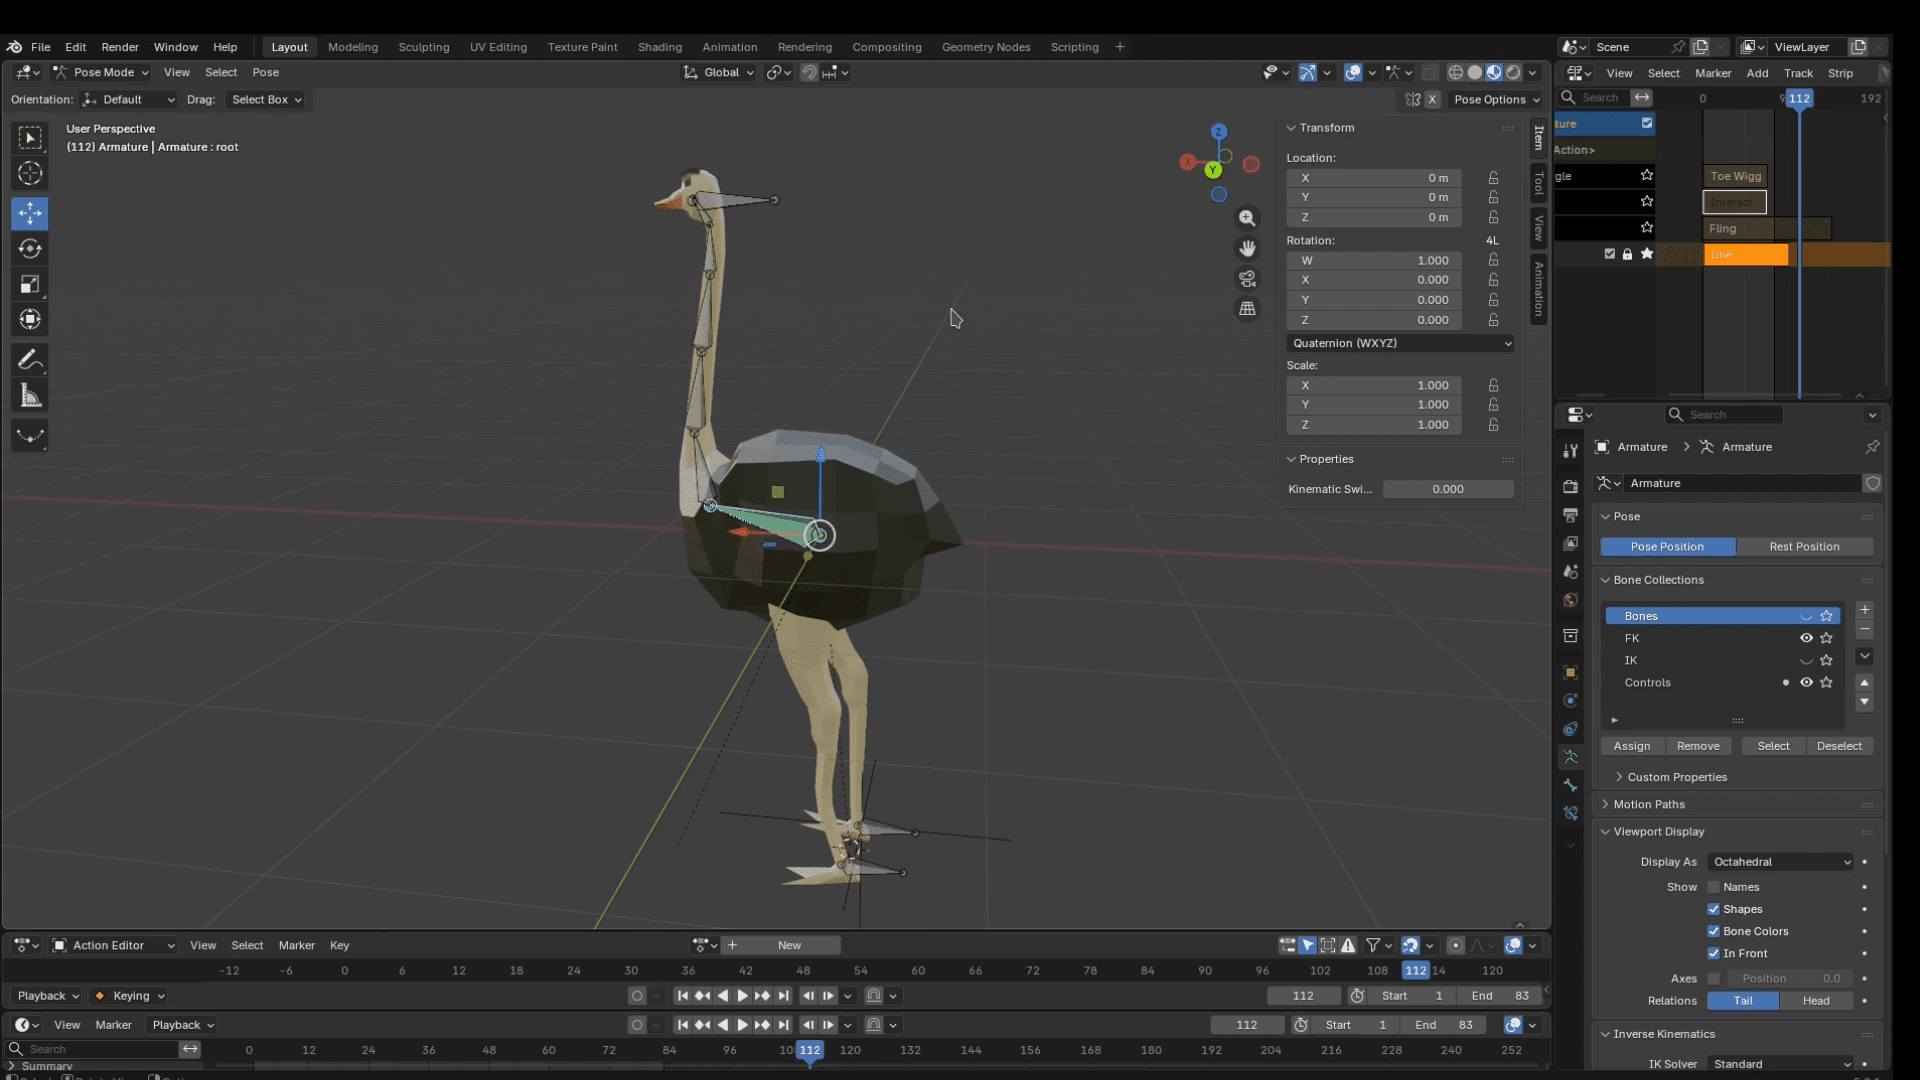Image resolution: width=1920 pixels, height=1080 pixels.
Task: Open the Render properties tab
Action: pyautogui.click(x=1569, y=487)
